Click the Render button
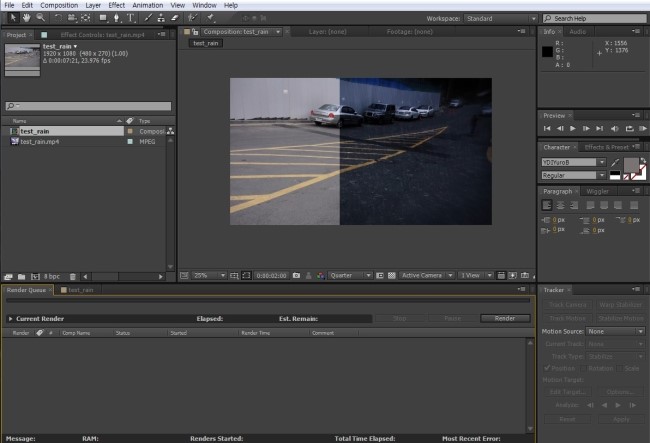650x443 pixels. click(505, 318)
